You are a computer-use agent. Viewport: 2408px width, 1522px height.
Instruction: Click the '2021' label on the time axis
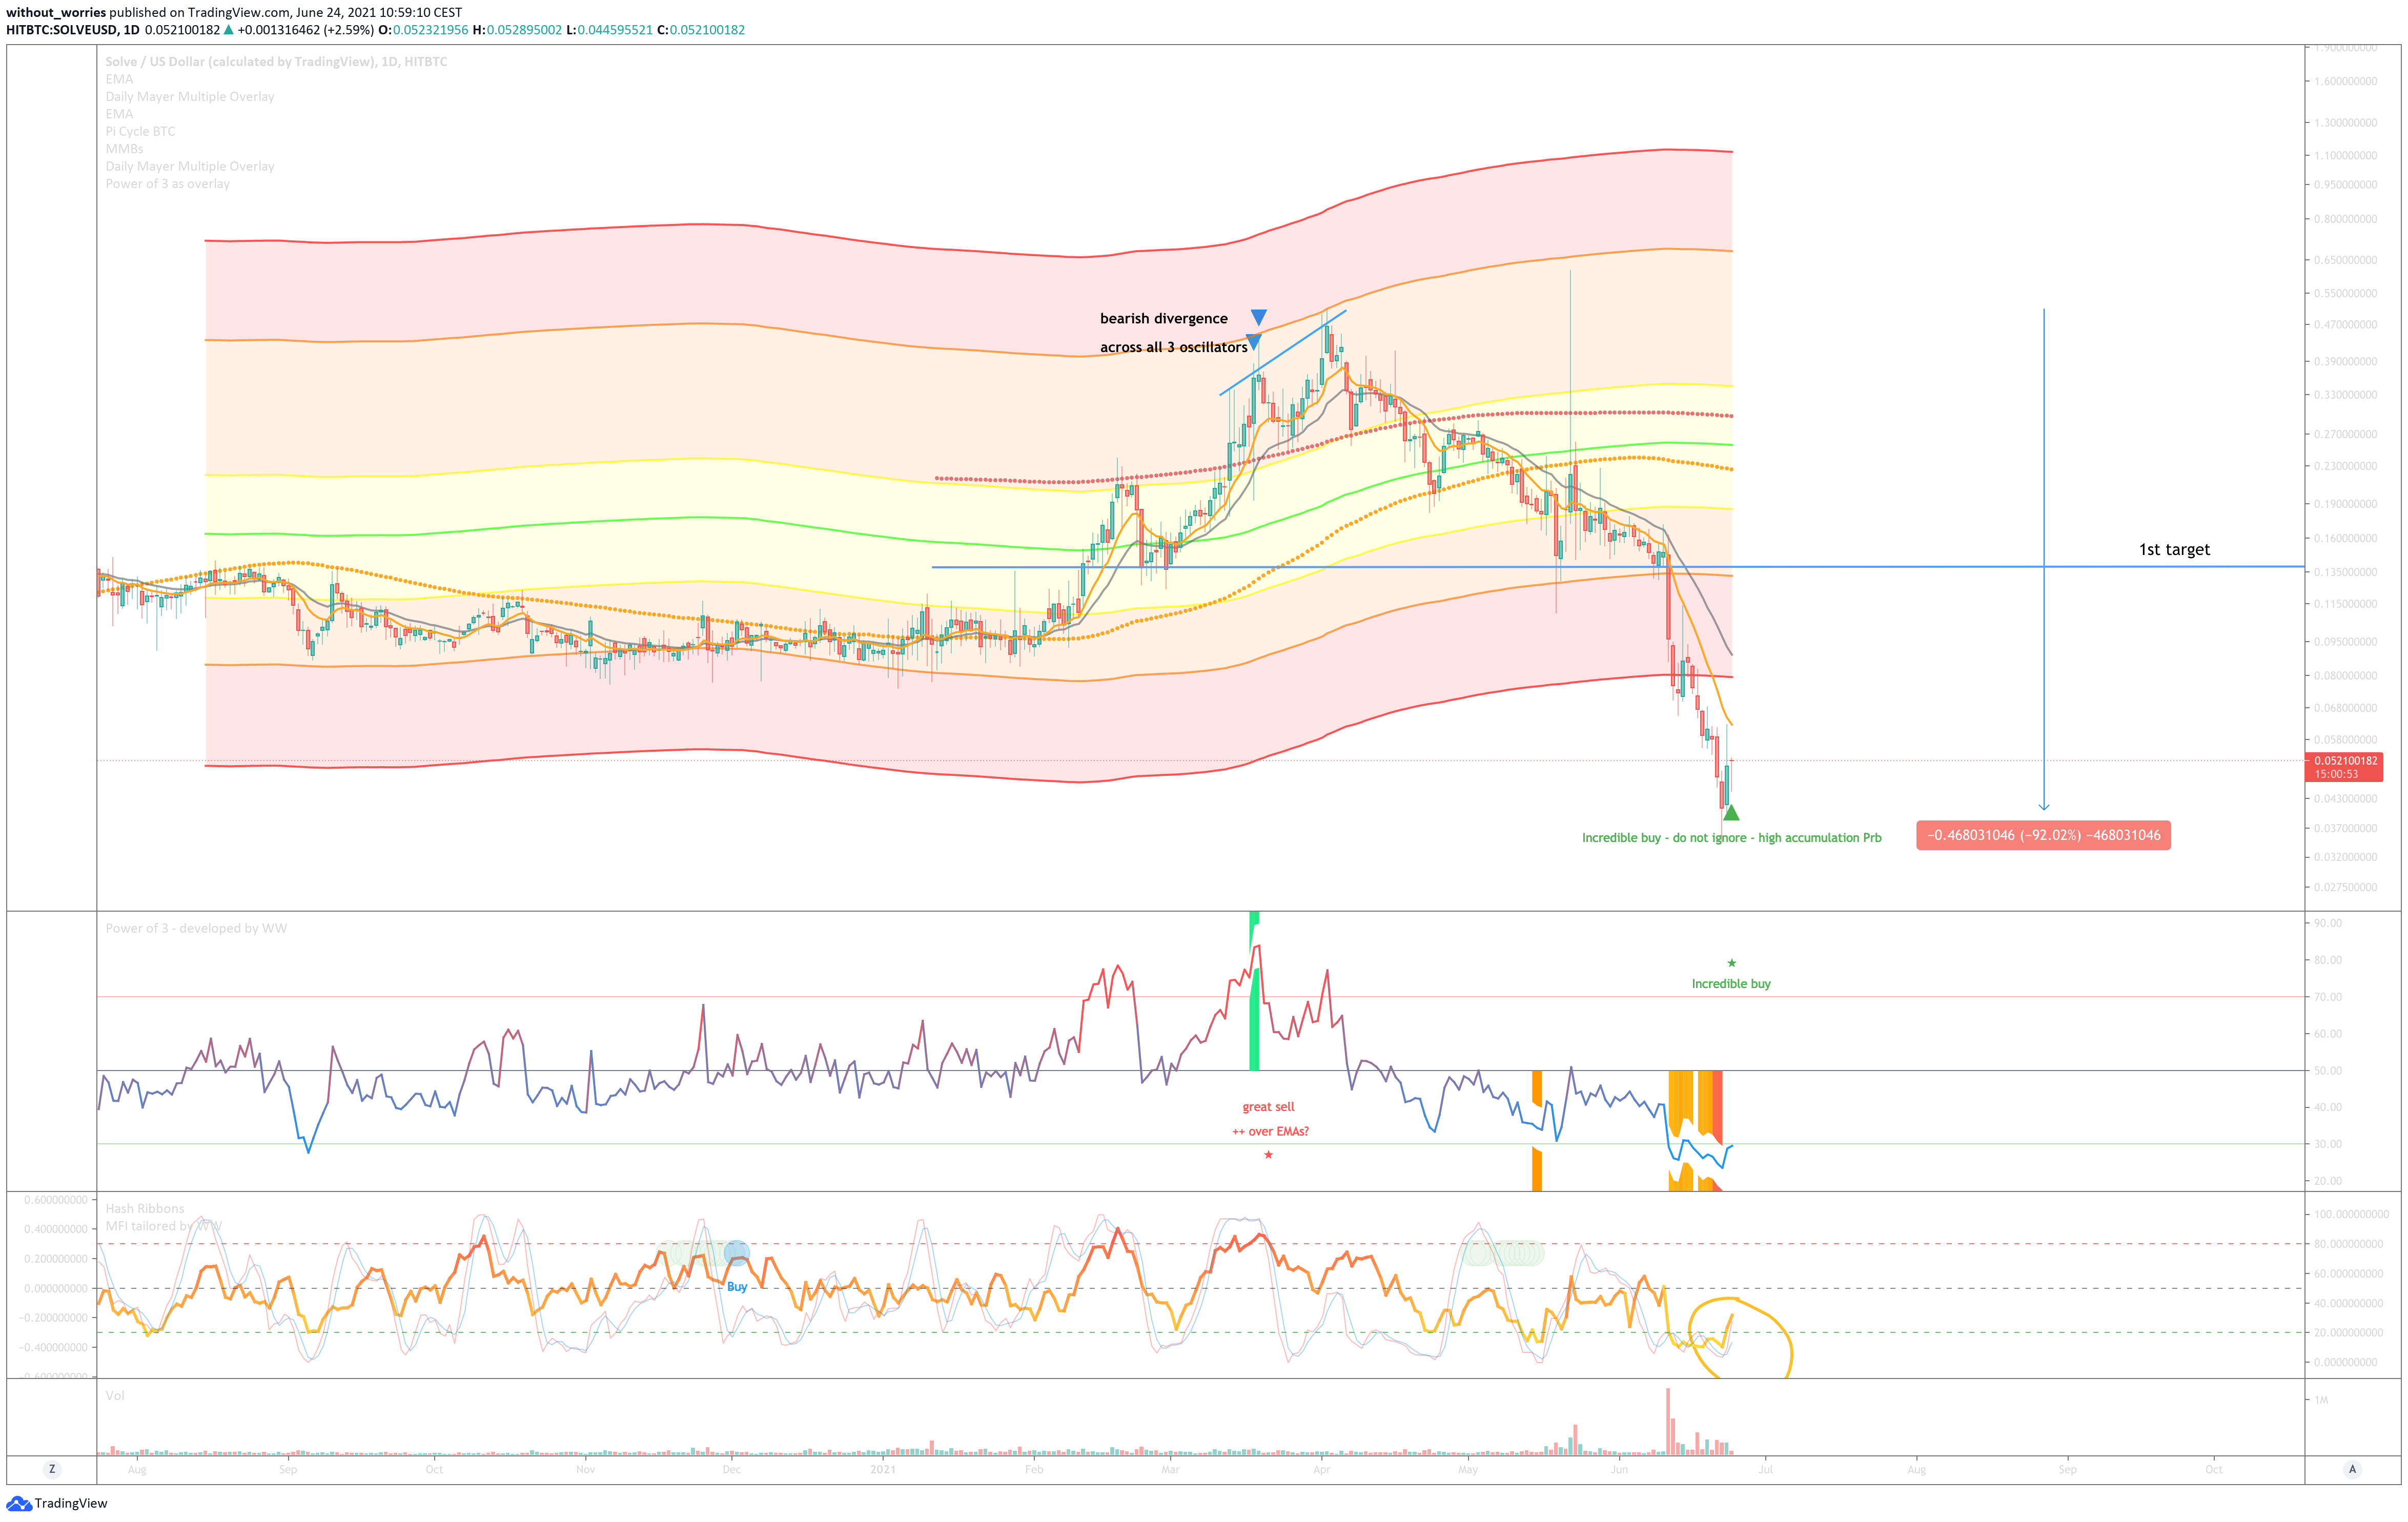coord(883,1469)
